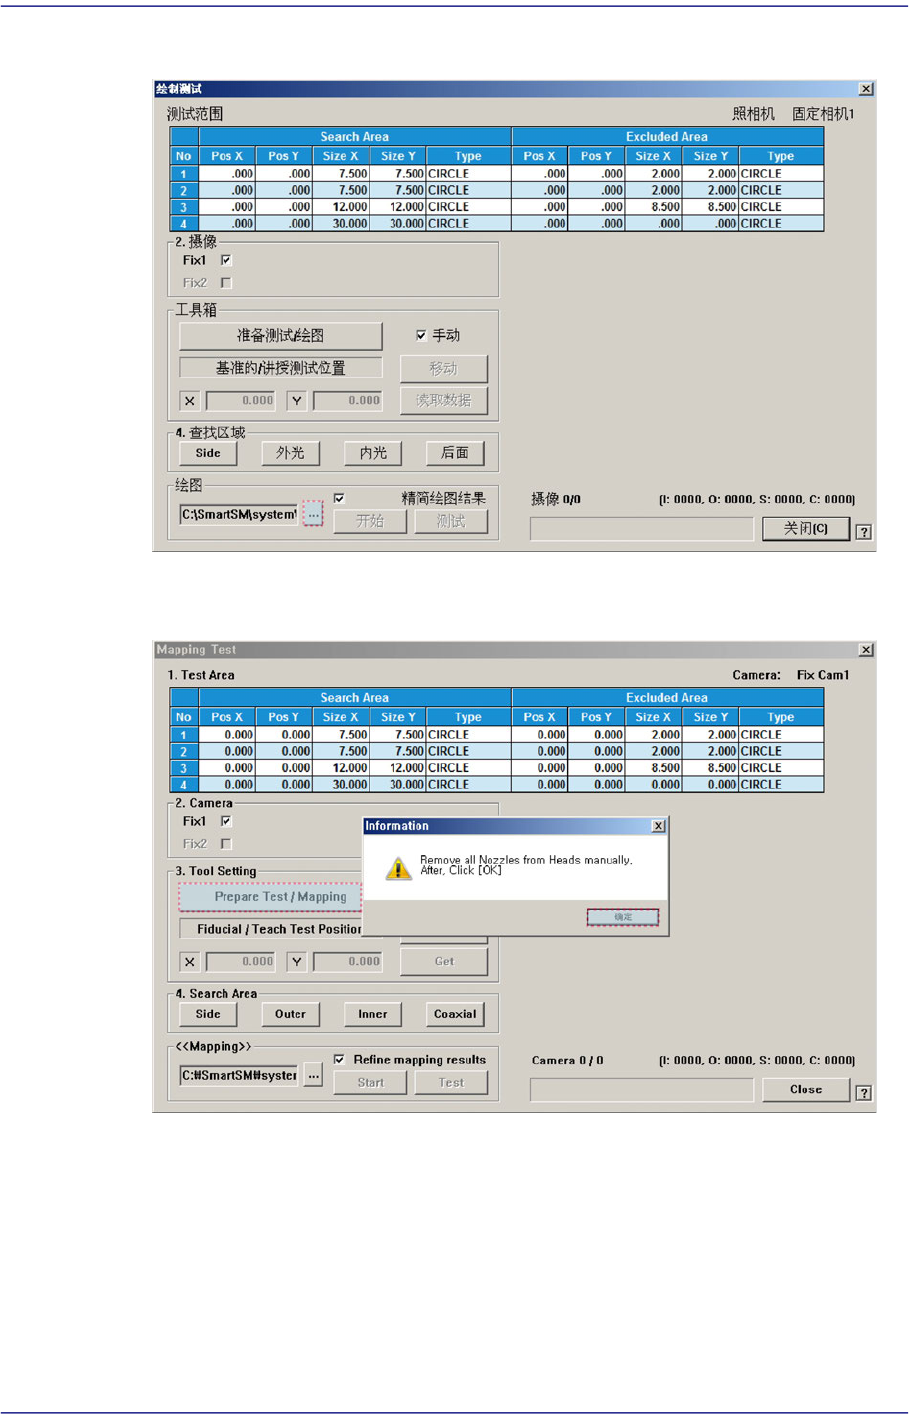Click the X coordinate toggle in Chinese dialog
This screenshot has width=909, height=1424.
click(190, 401)
